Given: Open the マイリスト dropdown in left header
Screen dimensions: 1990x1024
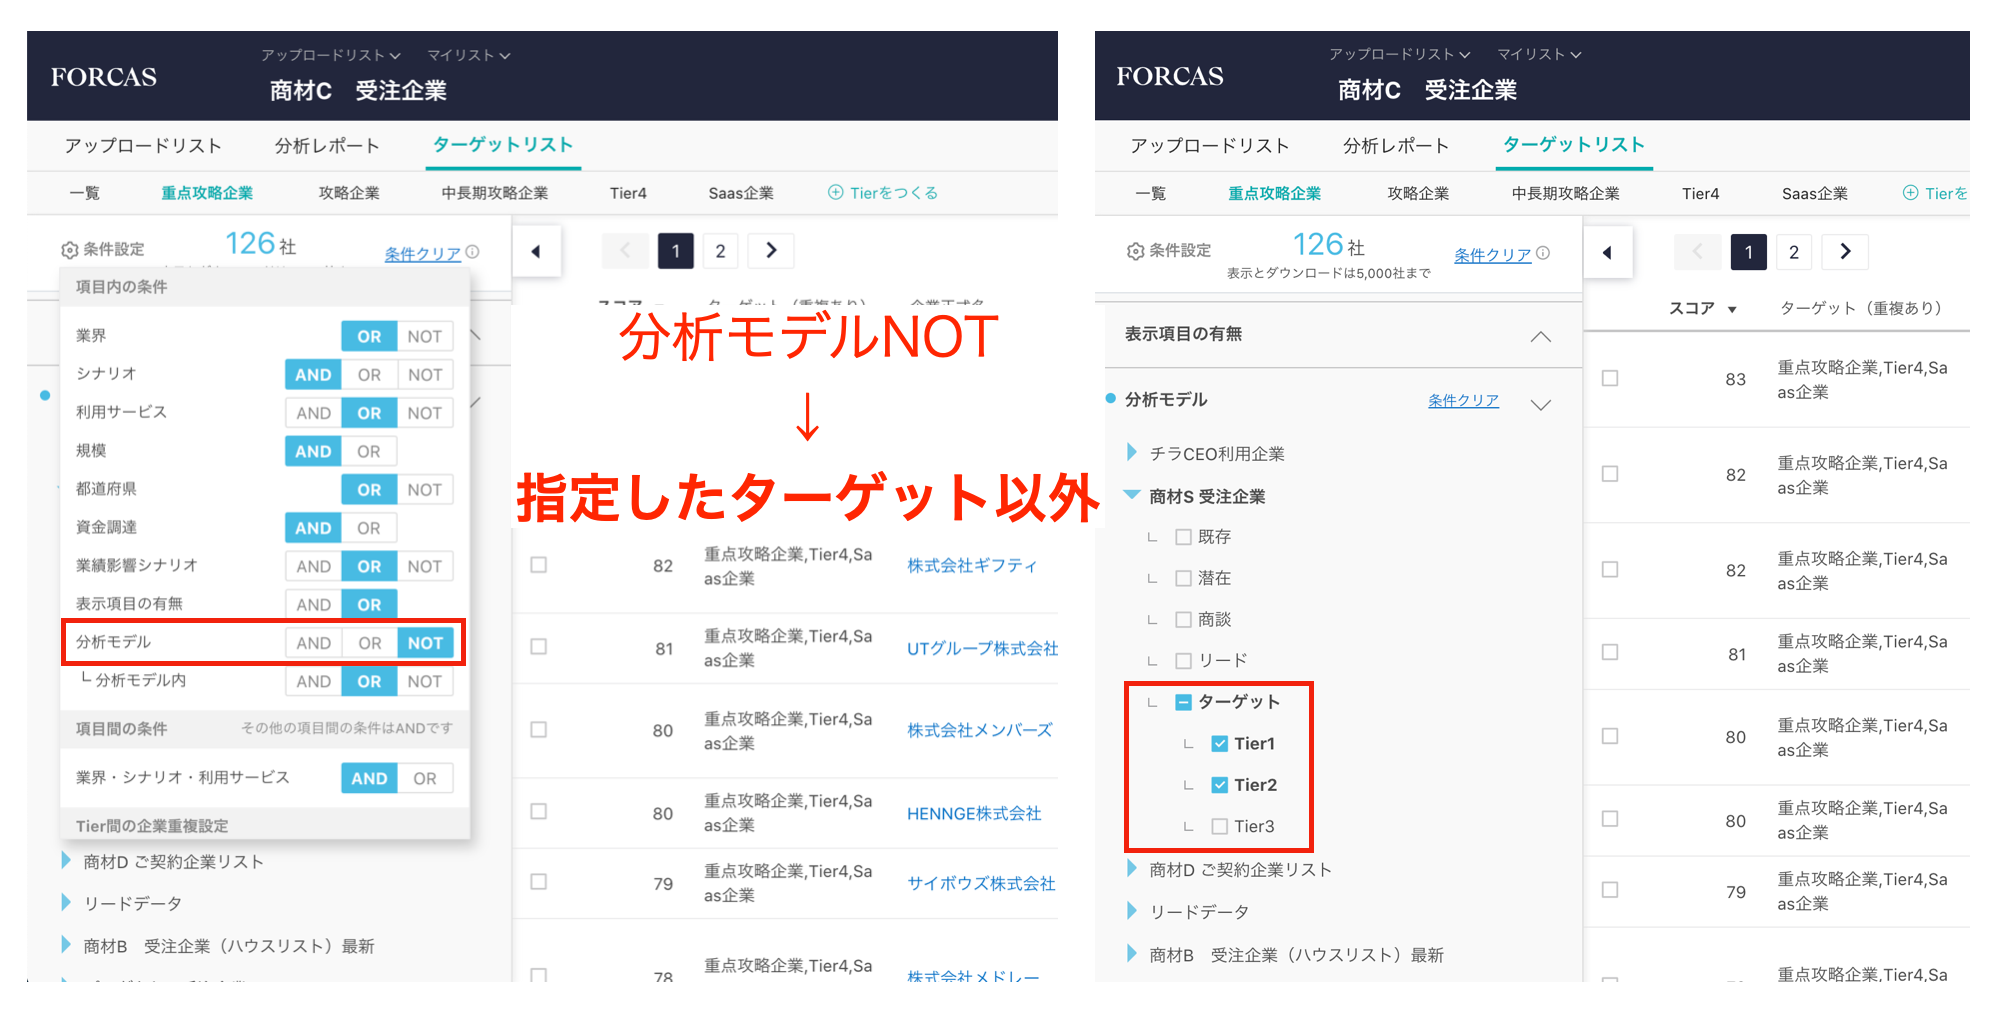Looking at the screenshot, I should coord(468,56).
